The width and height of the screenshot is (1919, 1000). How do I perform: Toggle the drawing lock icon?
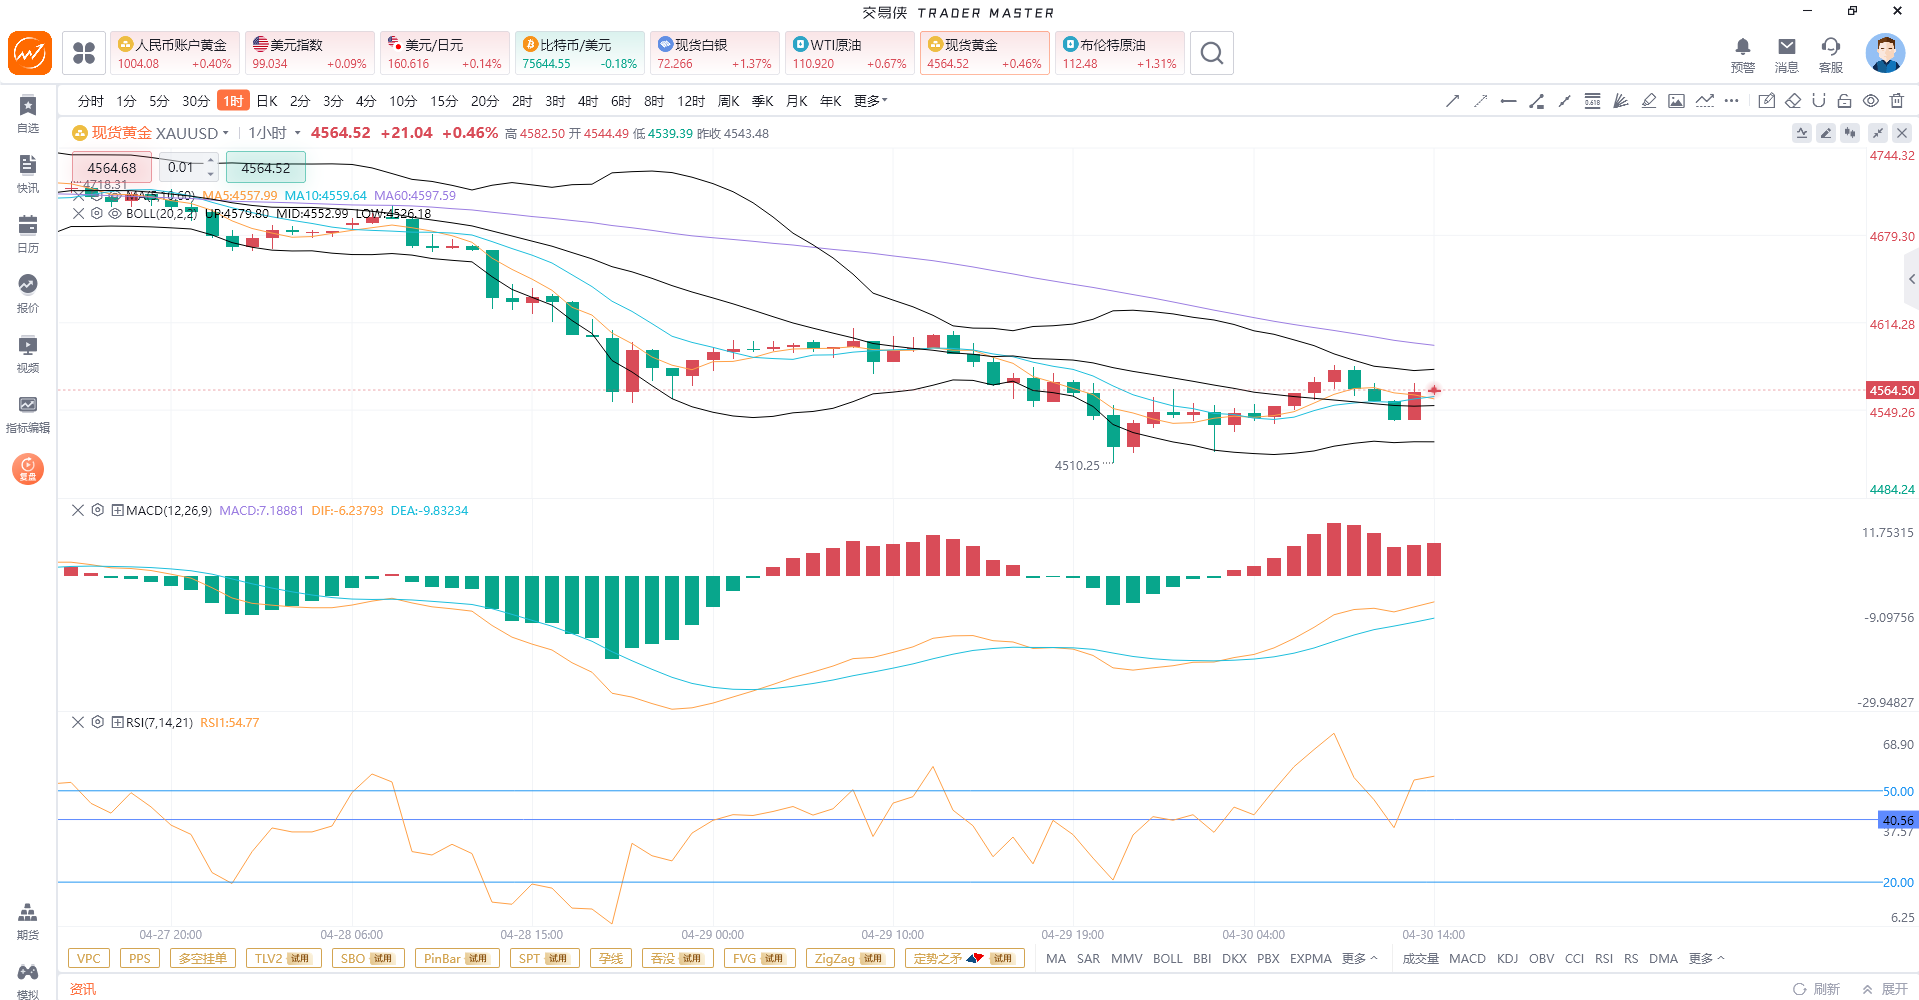coord(1845,101)
